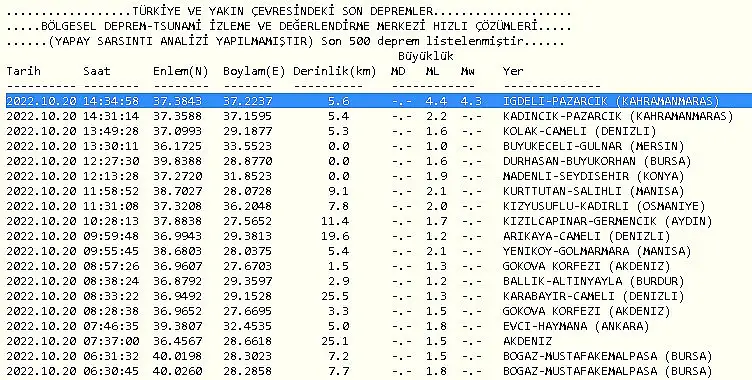This screenshot has height=380, width=752.
Task: Click the BUYUKECELI-GULNAR (MERSIN) location
Action: [594, 146]
